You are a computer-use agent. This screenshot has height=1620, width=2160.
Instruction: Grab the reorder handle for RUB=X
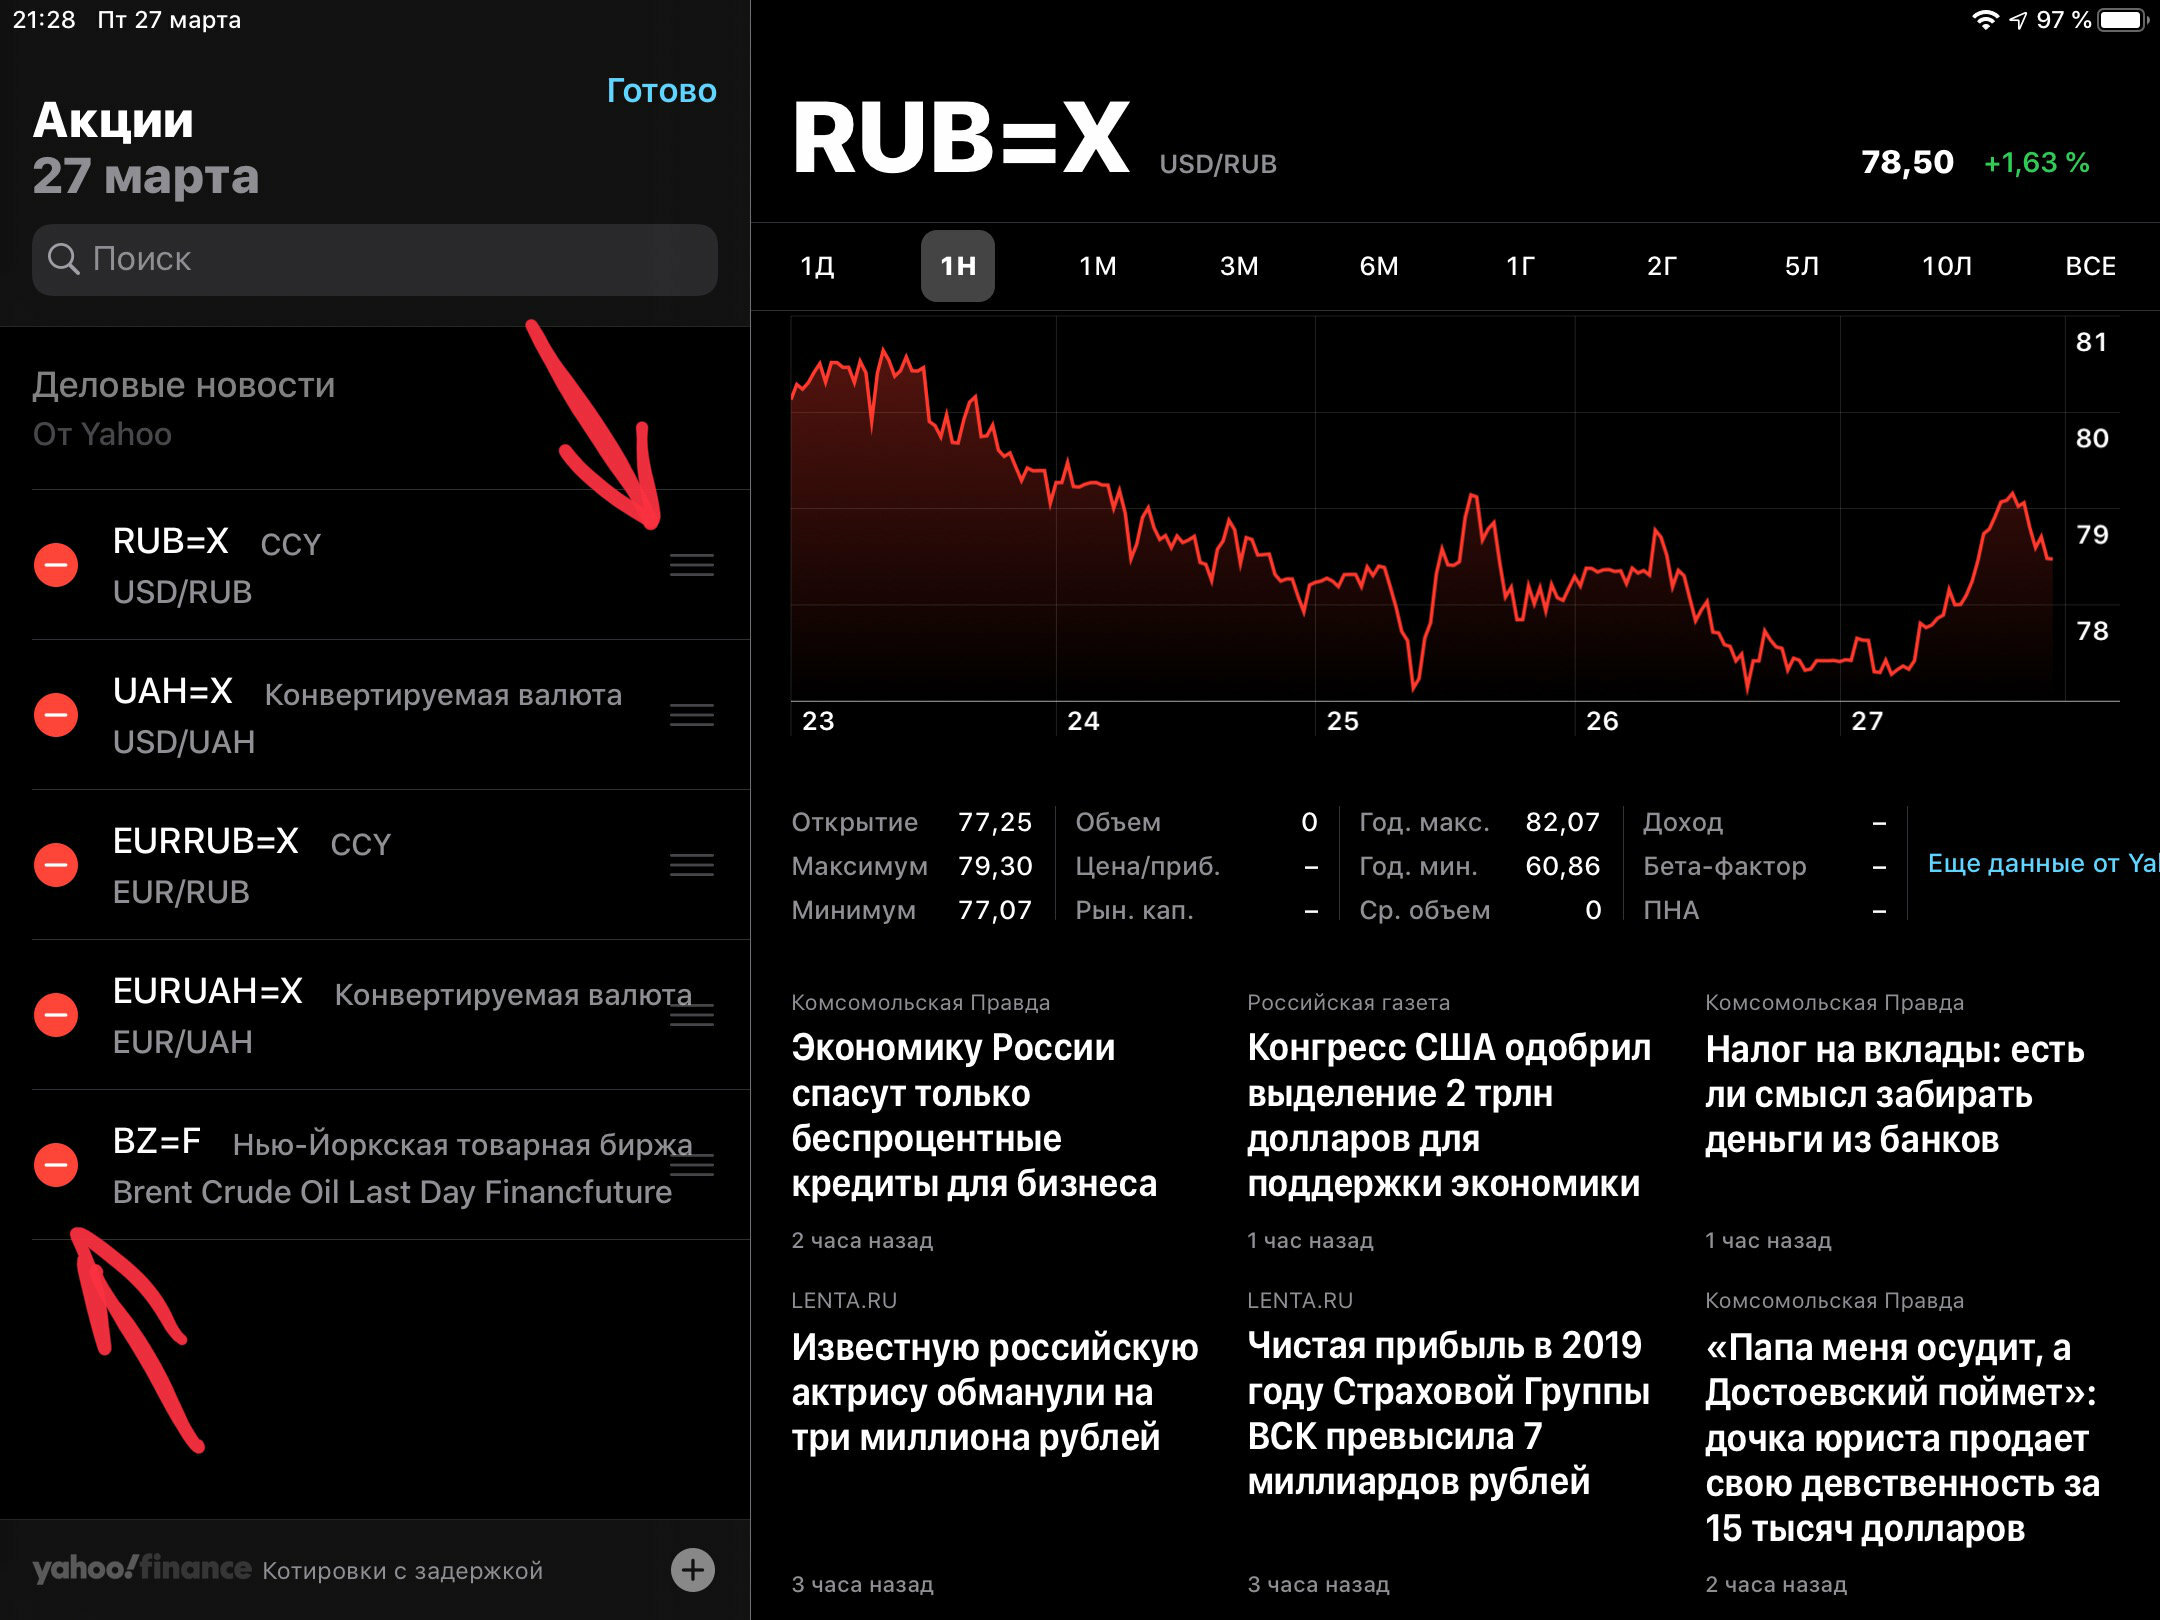(x=692, y=565)
